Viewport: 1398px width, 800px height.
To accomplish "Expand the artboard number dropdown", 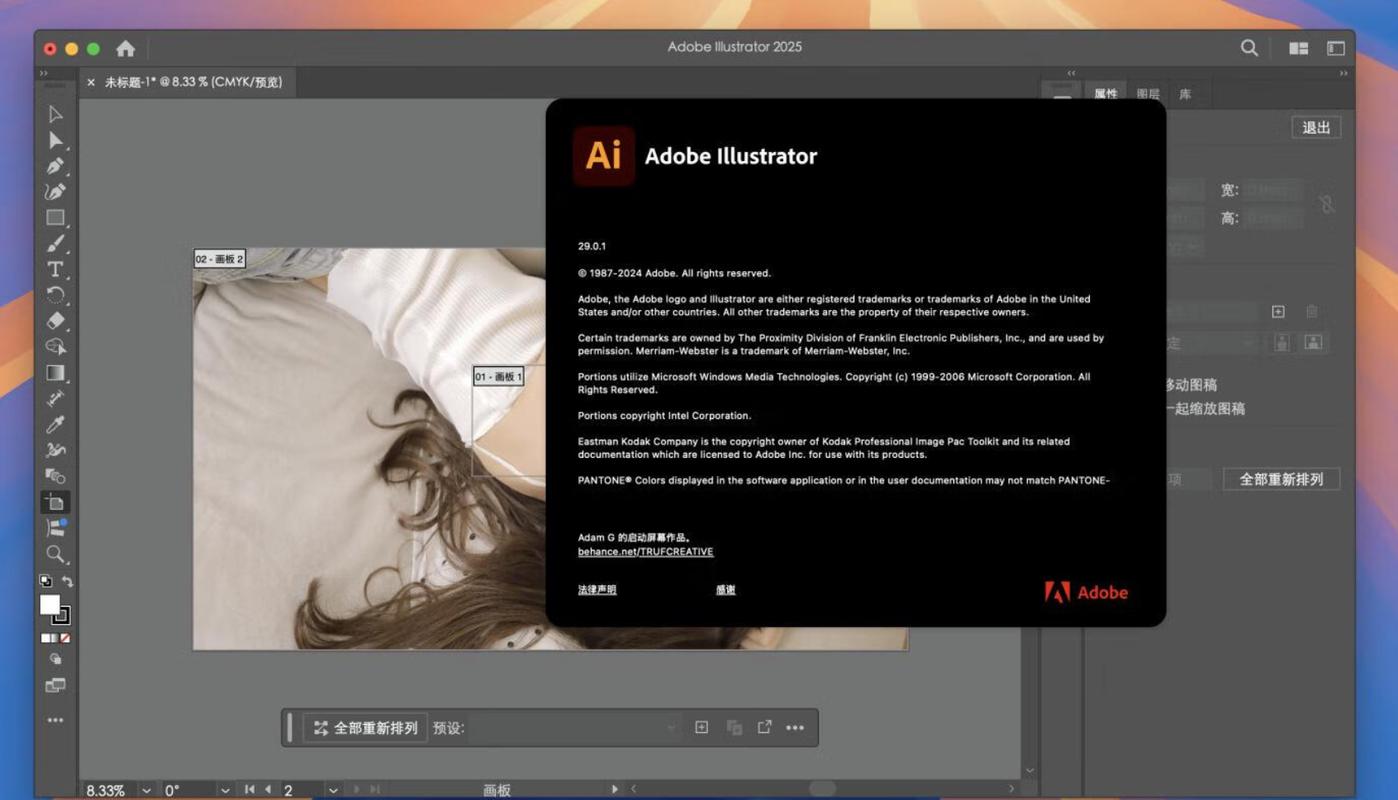I will (333, 790).
